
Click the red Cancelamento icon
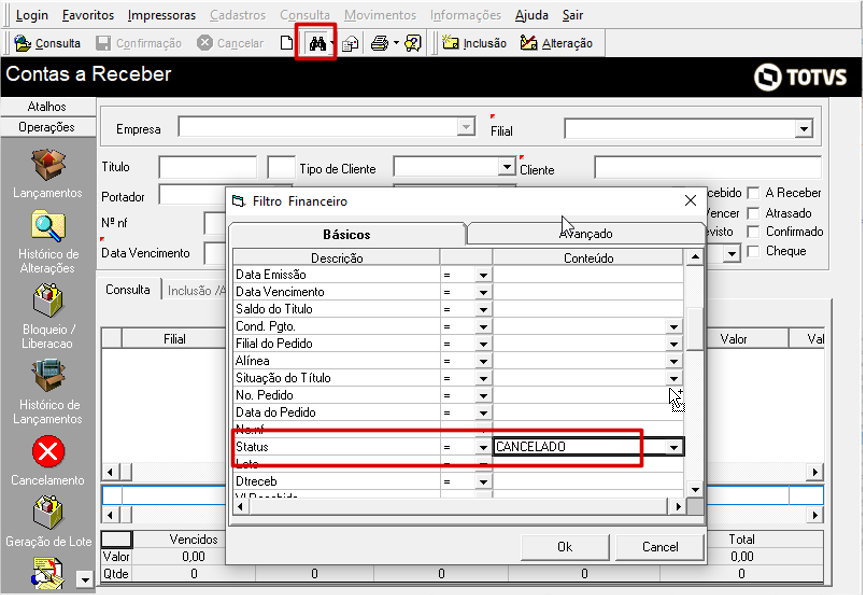(x=48, y=452)
